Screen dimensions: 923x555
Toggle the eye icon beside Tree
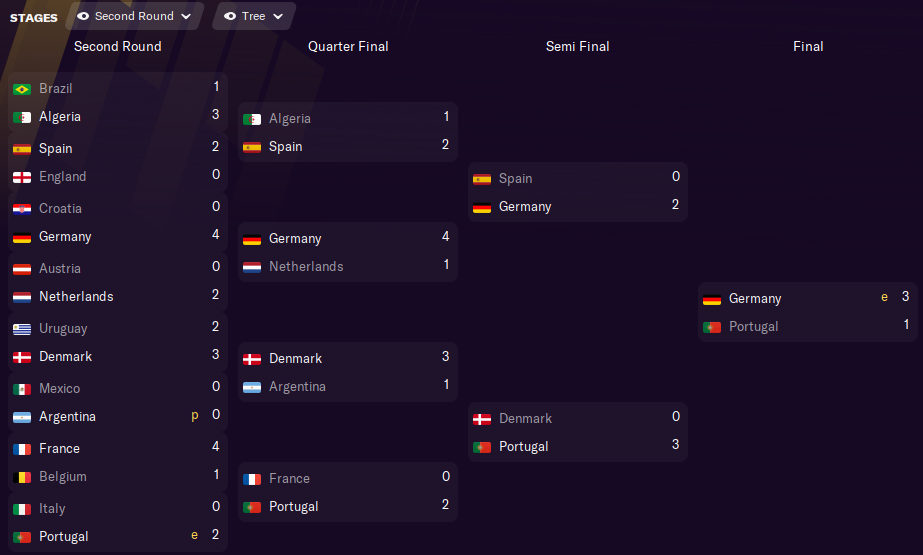click(230, 16)
